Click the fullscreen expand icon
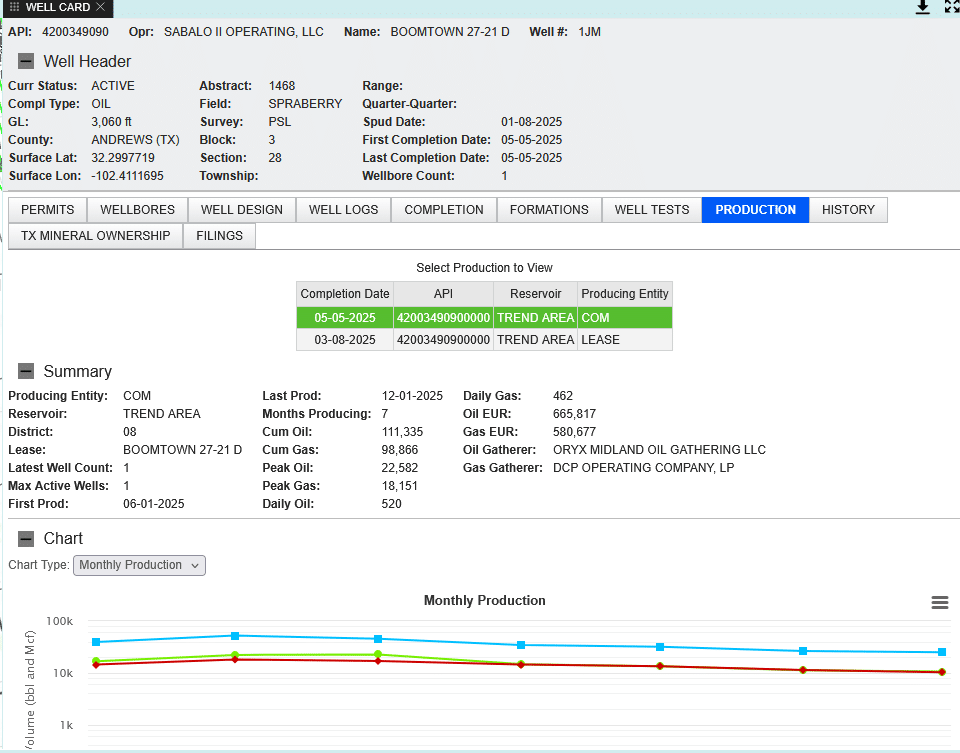The height and width of the screenshot is (753, 960). [951, 8]
